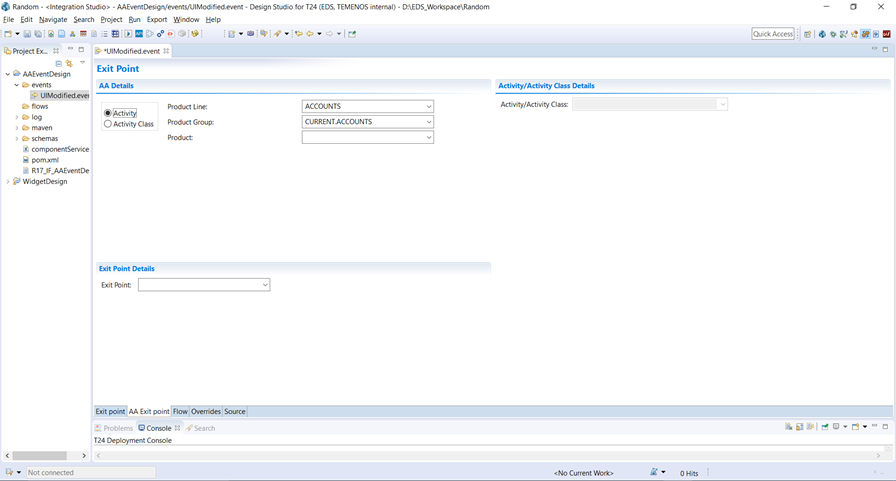This screenshot has height=481, width=896.
Task: Select the Activity Class radio button
Action: pos(108,124)
